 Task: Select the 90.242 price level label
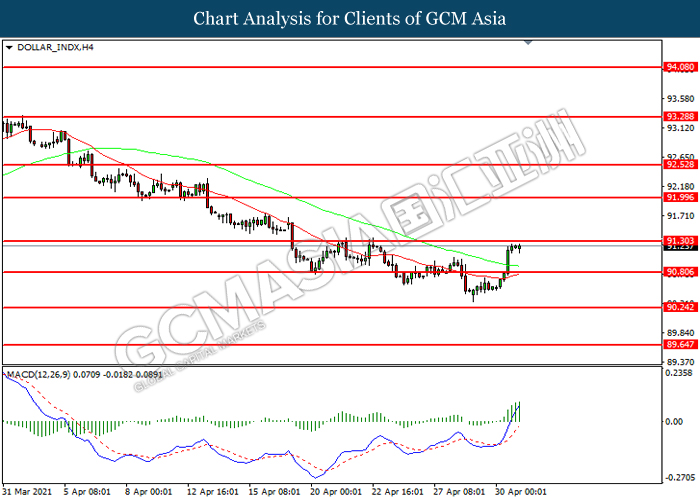pos(680,307)
